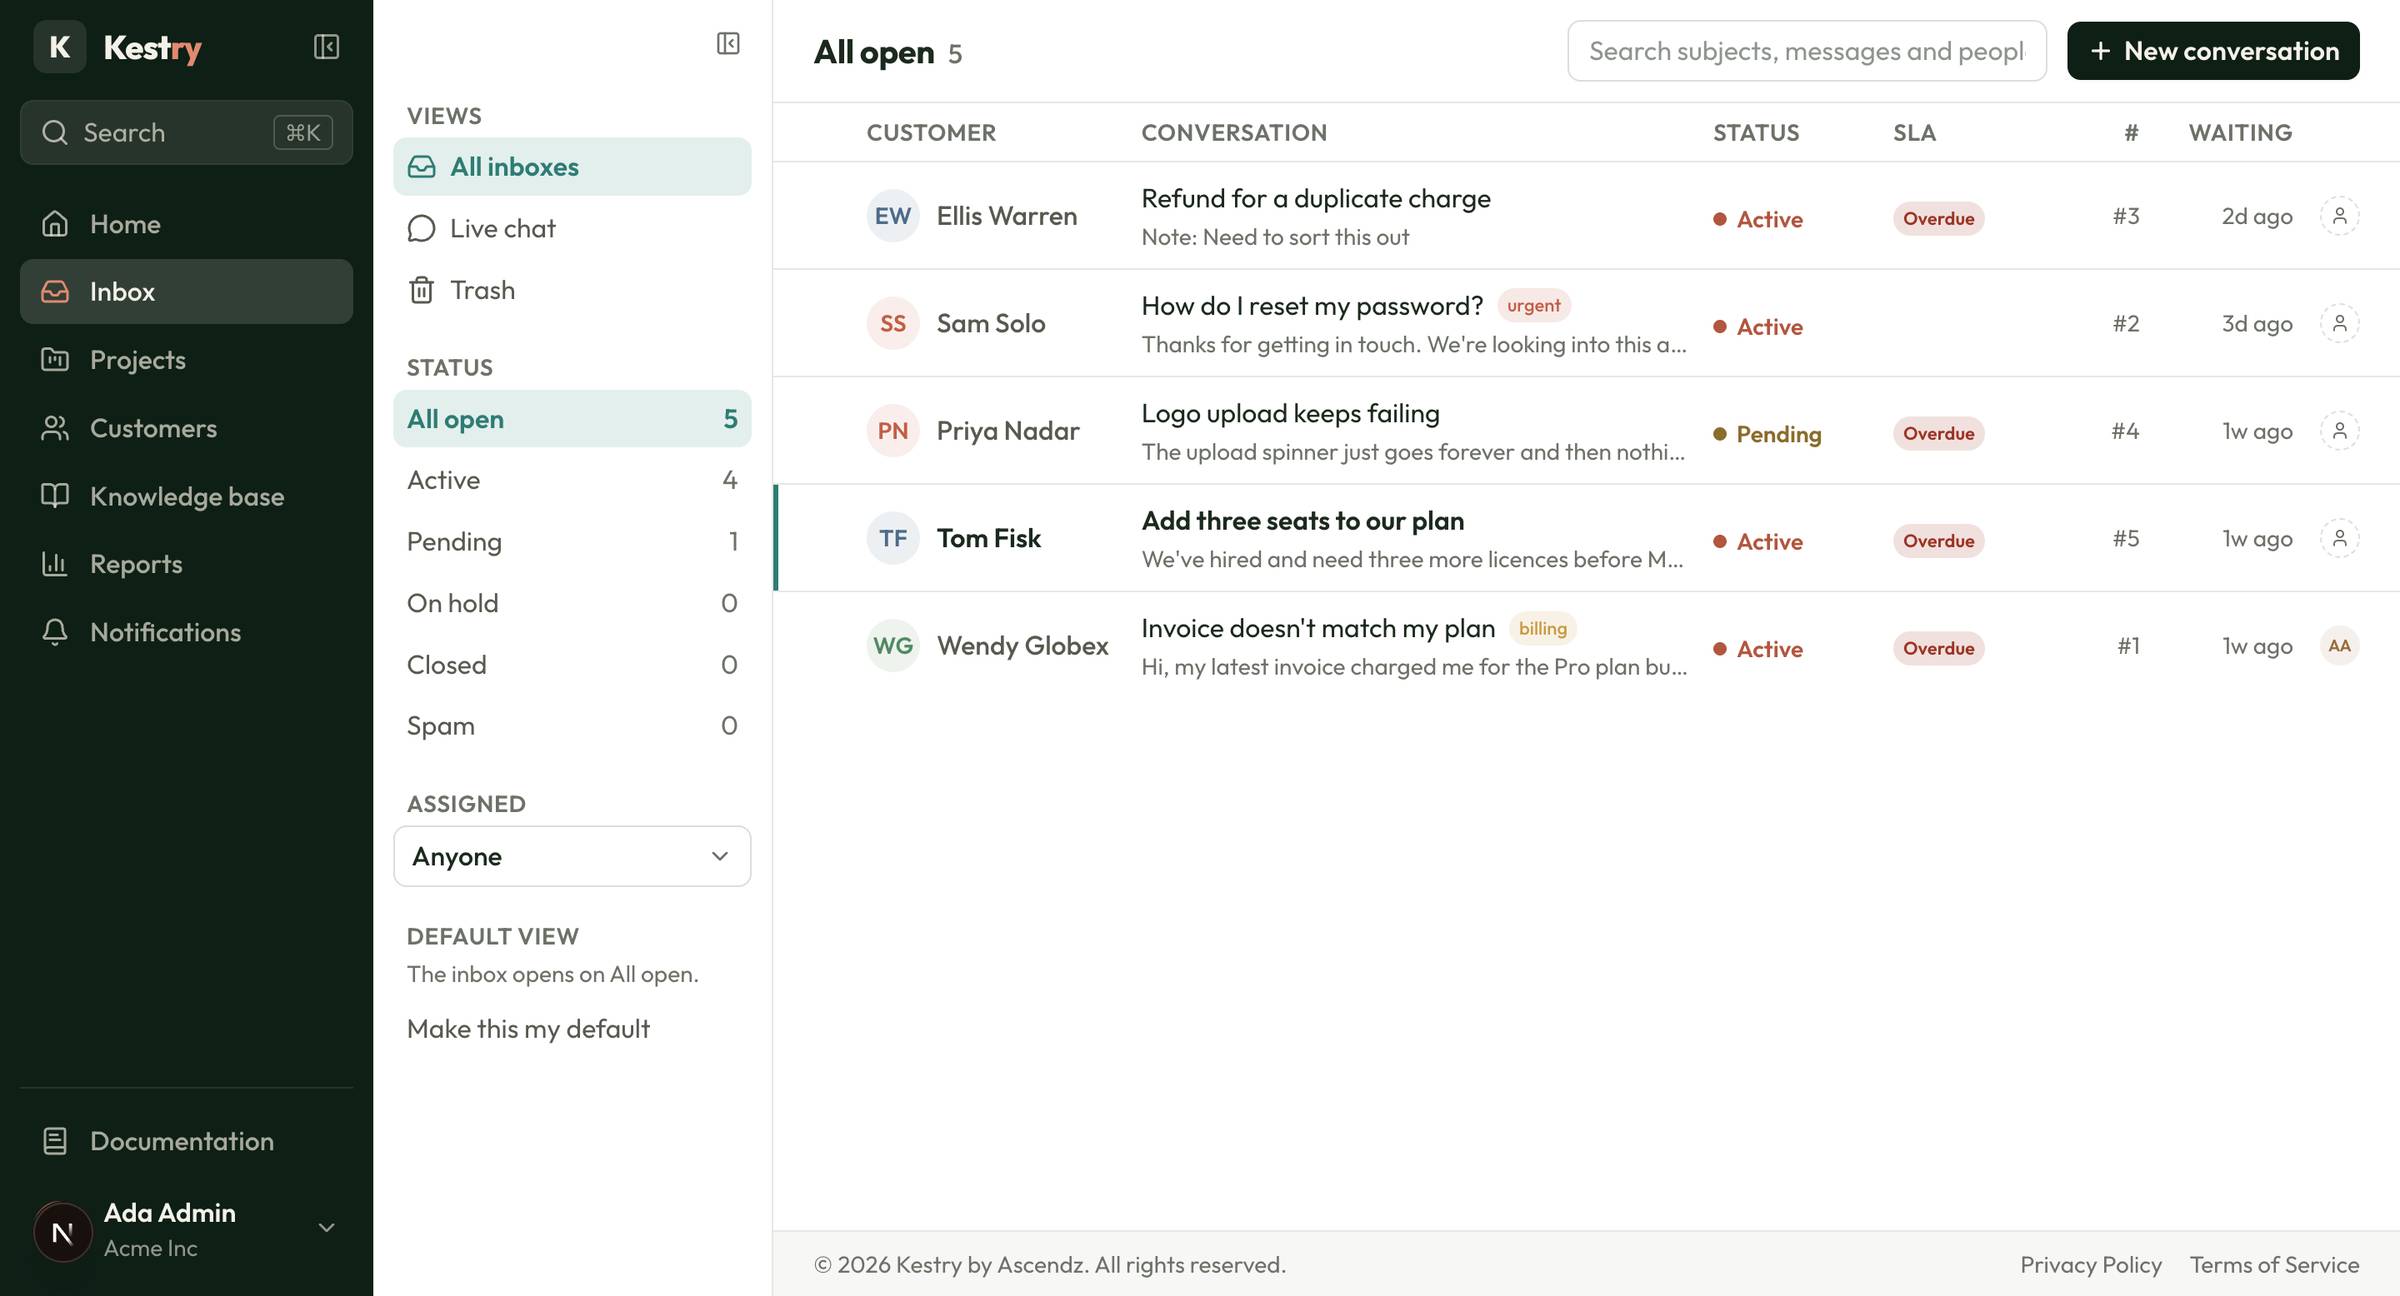
Task: Click Ada Admin's profile avatar
Action: (x=62, y=1232)
